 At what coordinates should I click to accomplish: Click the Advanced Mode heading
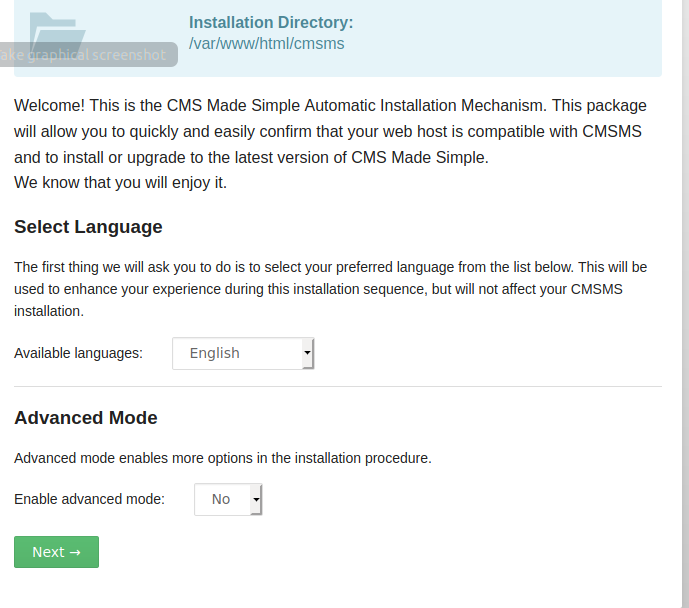click(86, 418)
